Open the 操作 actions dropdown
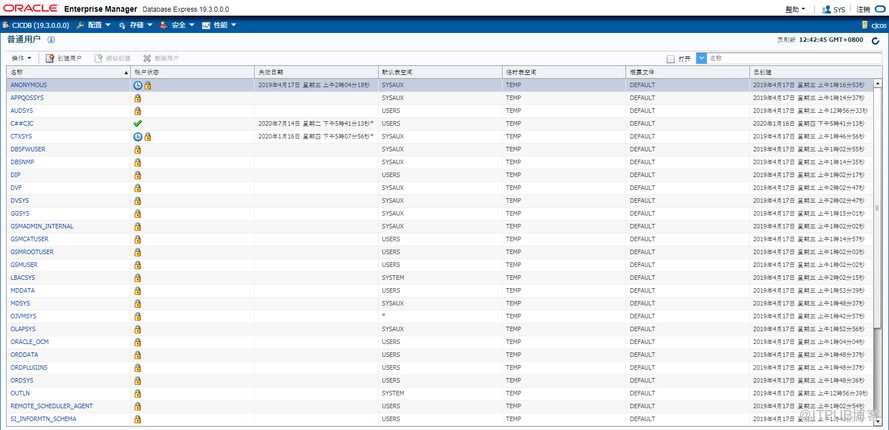 tap(21, 58)
